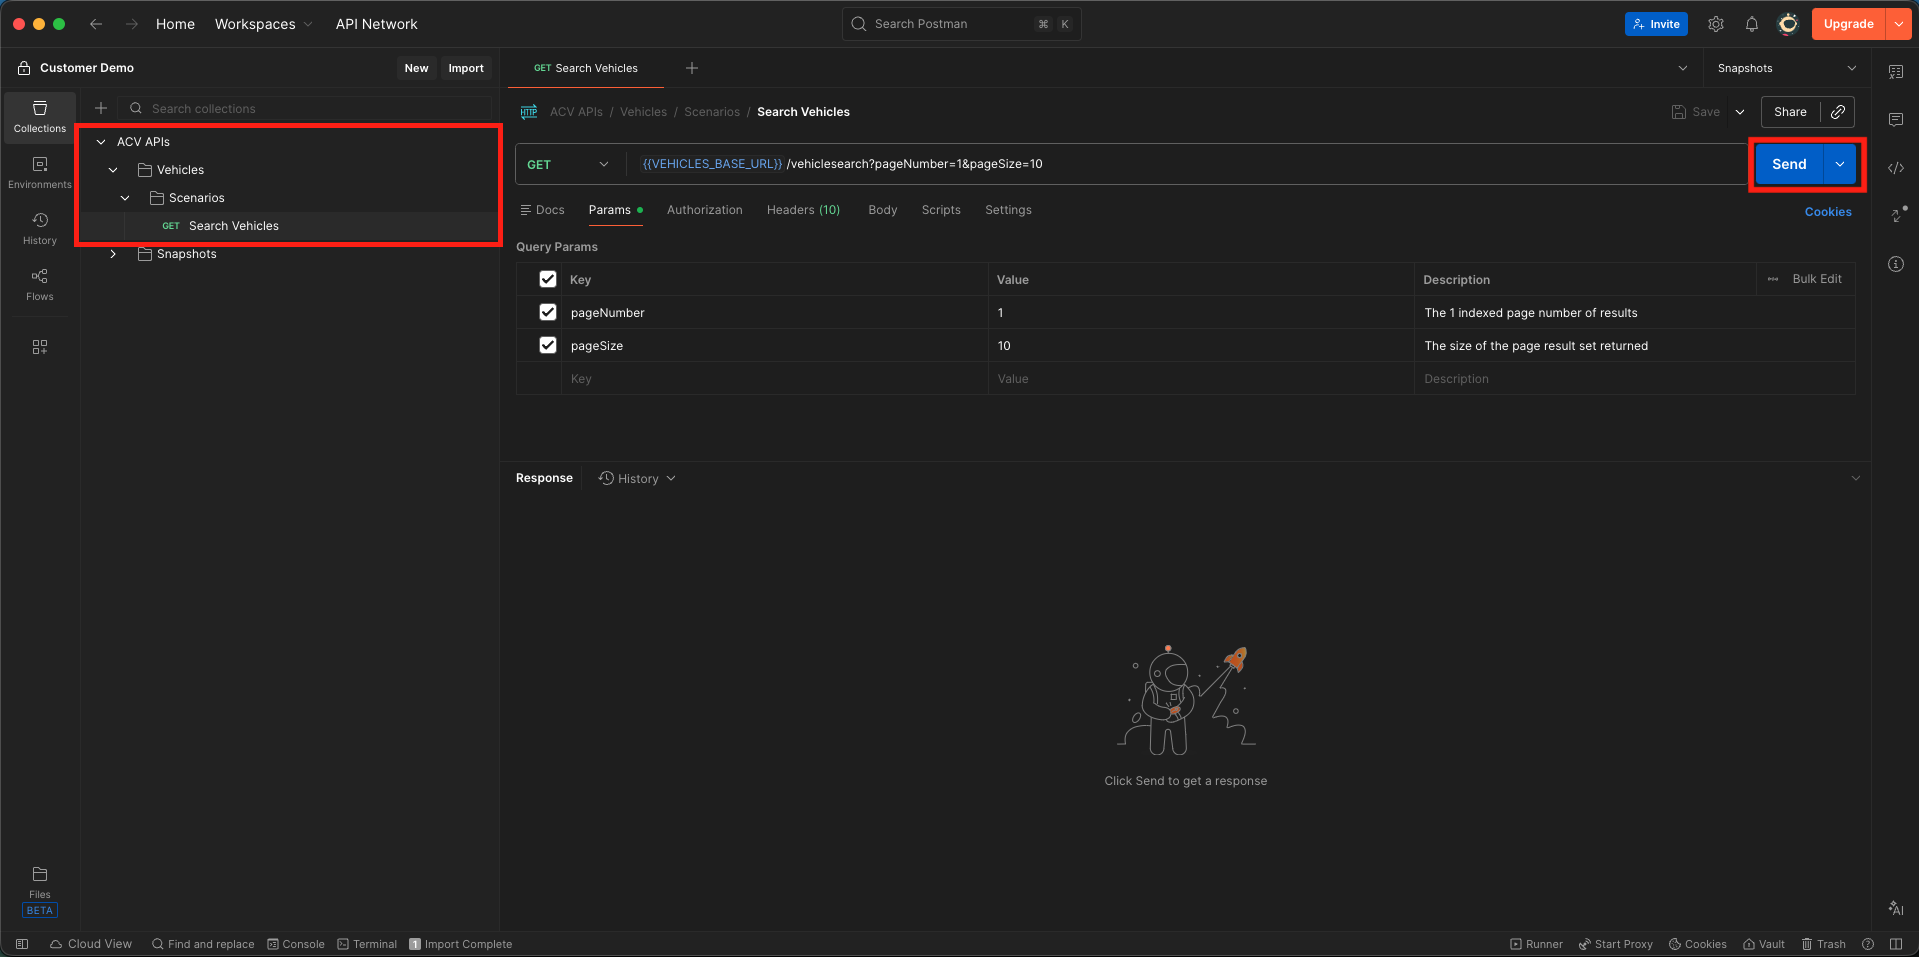
Task: Uncheck the pageSize query parameter
Action: click(x=548, y=345)
